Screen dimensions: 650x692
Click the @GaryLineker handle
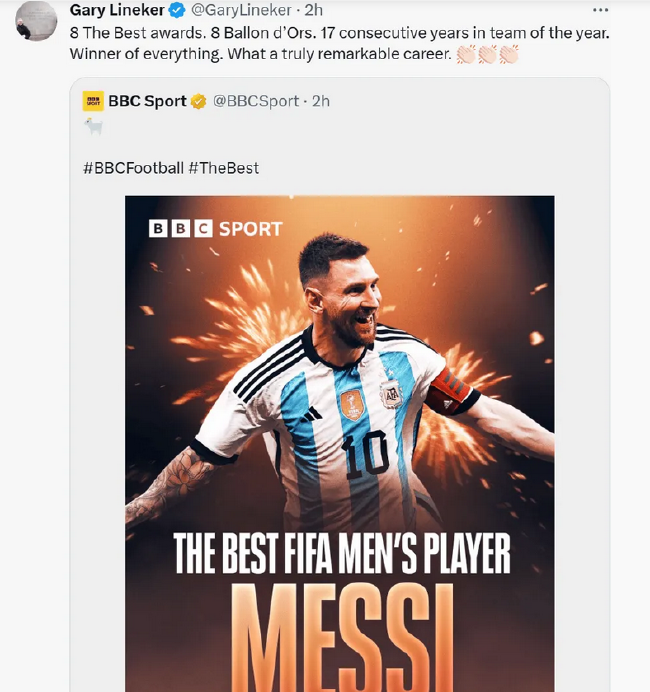pos(240,10)
